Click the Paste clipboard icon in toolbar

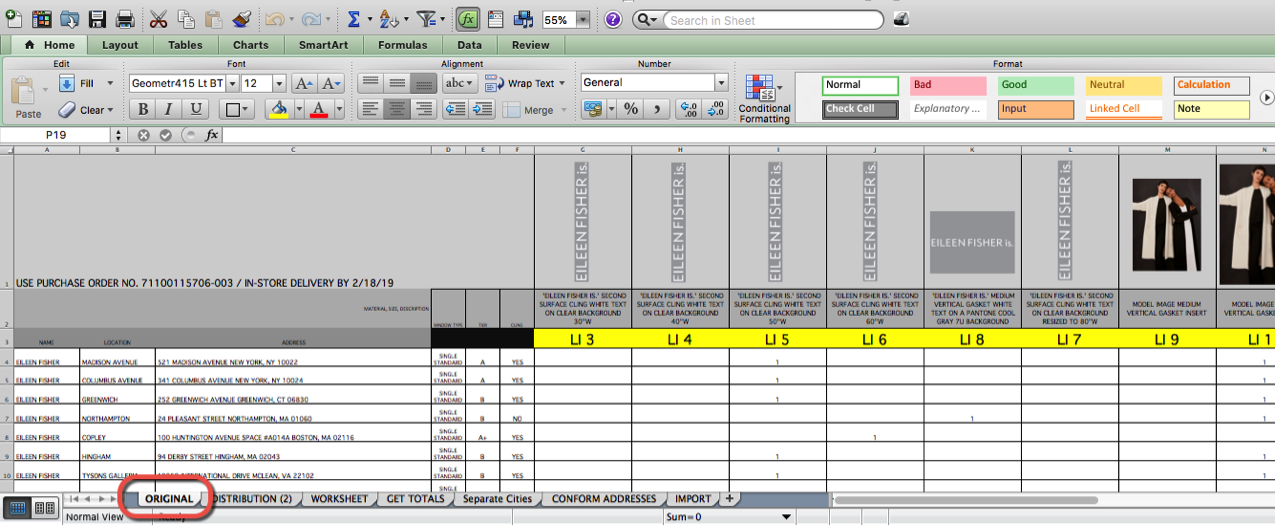coord(213,19)
